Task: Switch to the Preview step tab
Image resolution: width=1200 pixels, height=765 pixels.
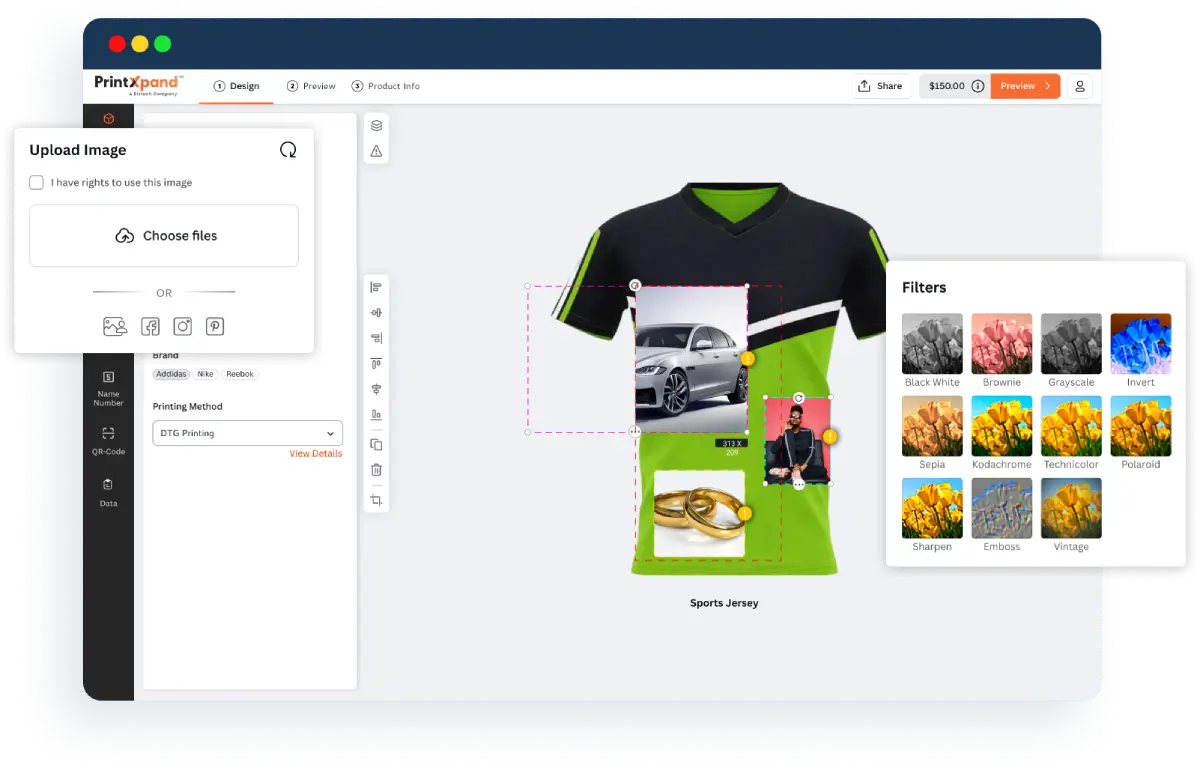Action: (311, 86)
